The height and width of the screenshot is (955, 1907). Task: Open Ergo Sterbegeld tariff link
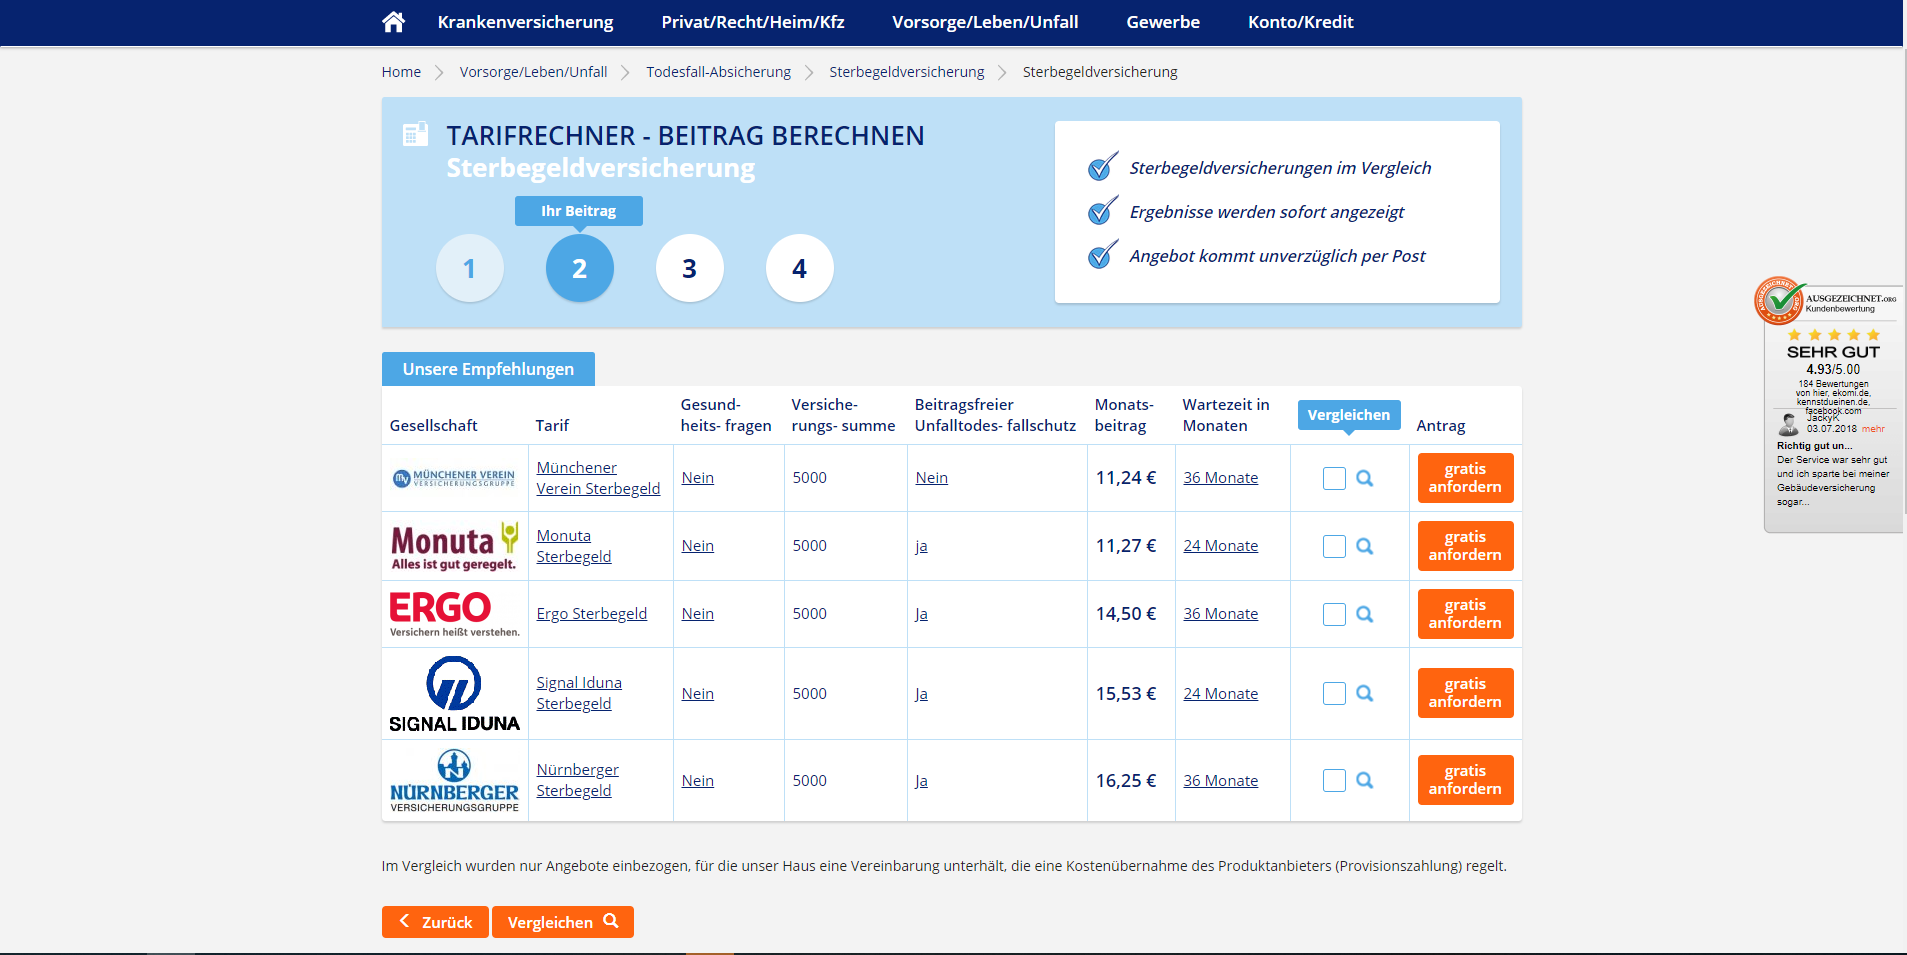pyautogui.click(x=591, y=614)
